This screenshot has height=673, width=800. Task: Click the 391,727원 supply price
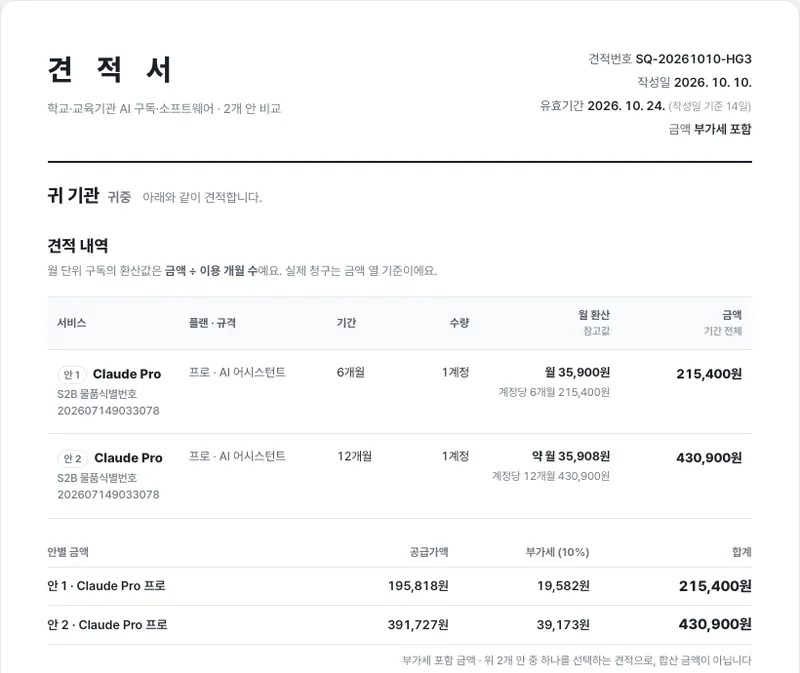tap(418, 625)
